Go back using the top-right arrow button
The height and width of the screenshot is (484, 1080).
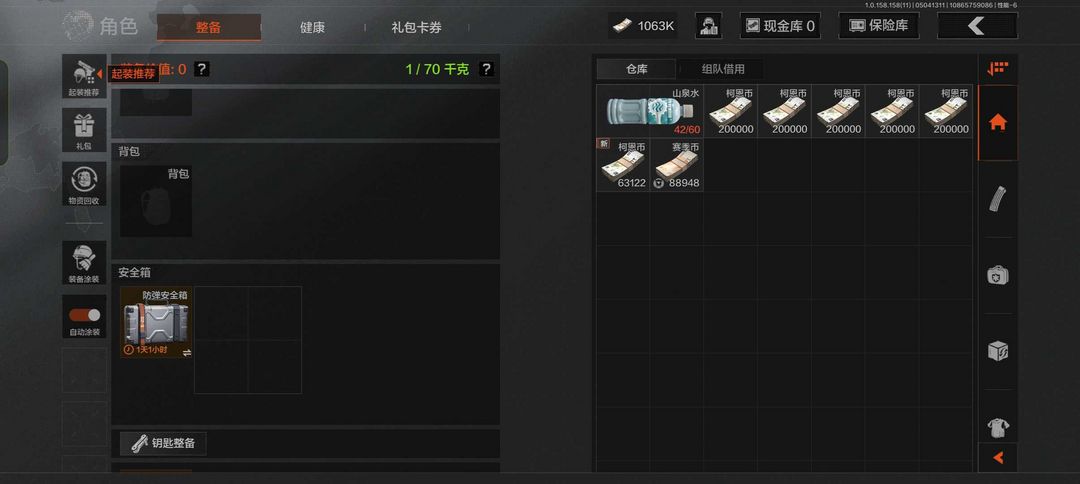(x=977, y=26)
